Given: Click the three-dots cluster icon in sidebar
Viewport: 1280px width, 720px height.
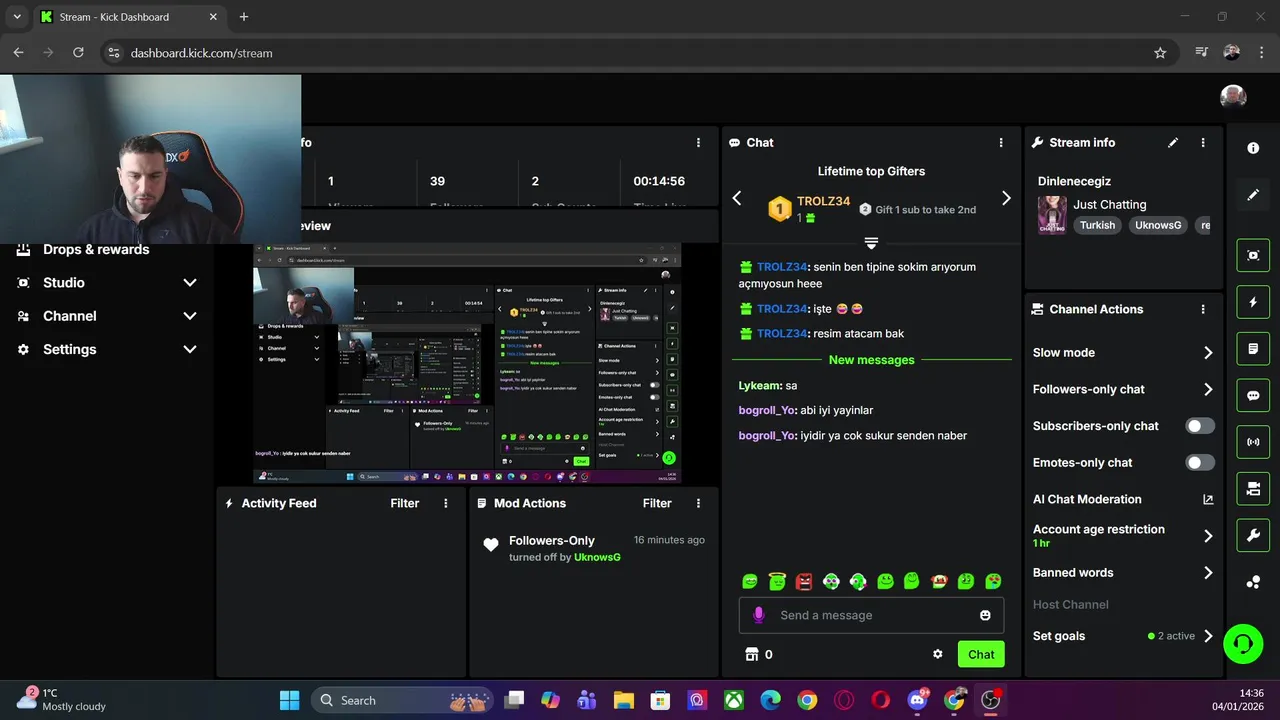Looking at the screenshot, I should (1253, 582).
